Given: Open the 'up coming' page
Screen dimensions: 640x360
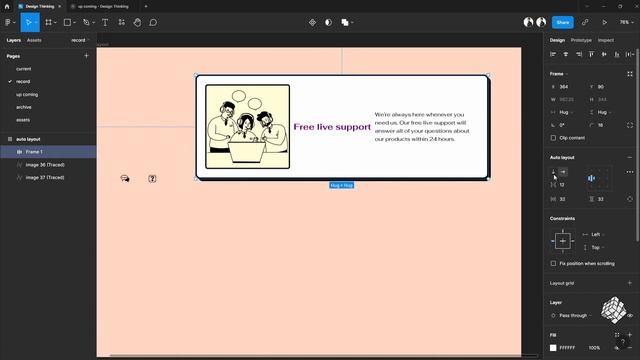Looking at the screenshot, I should pyautogui.click(x=27, y=94).
